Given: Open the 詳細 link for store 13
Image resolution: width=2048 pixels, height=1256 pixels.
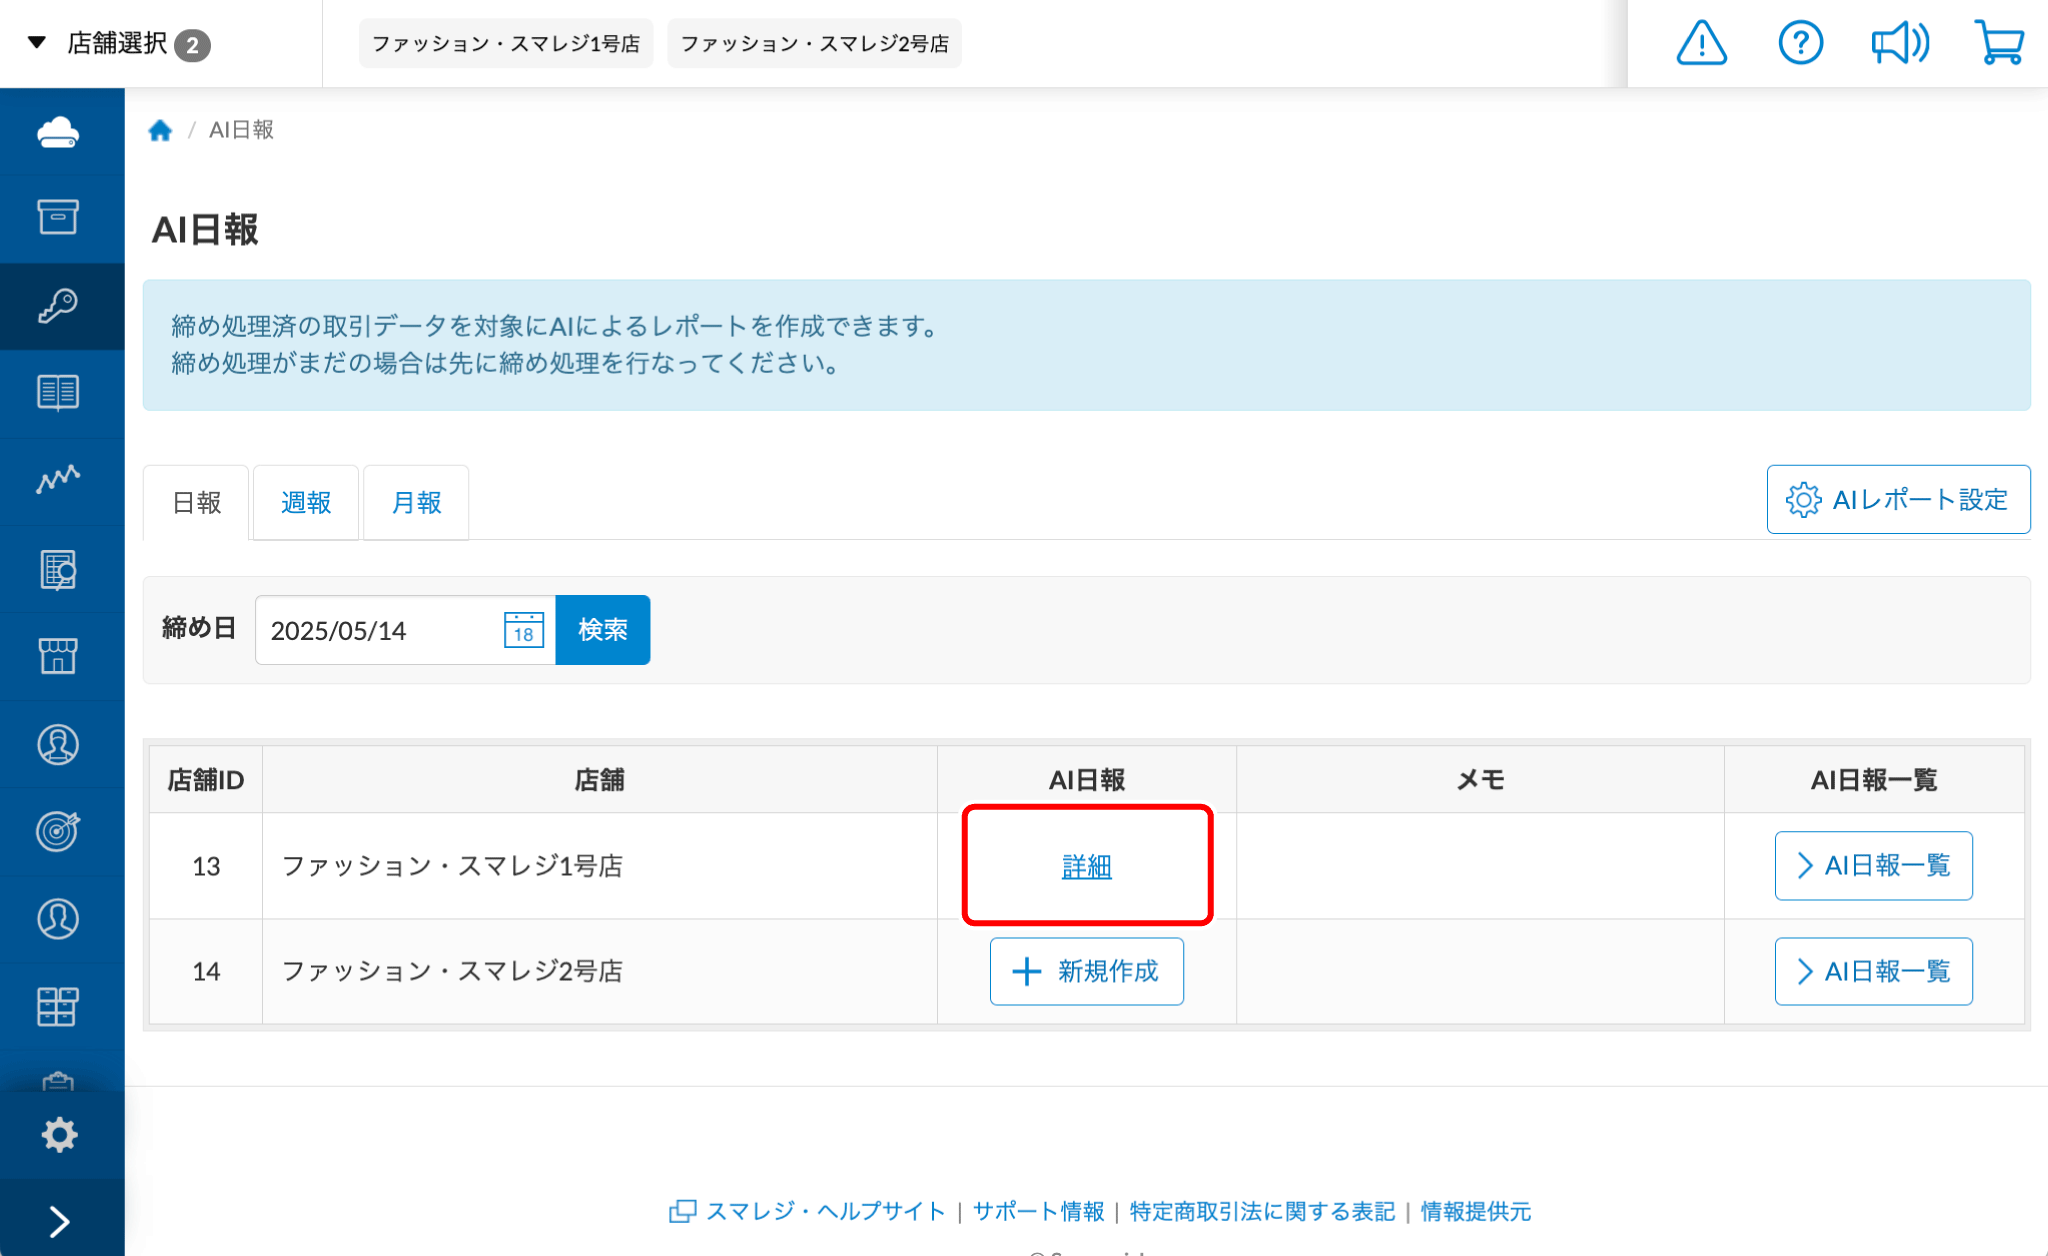Looking at the screenshot, I should point(1086,866).
